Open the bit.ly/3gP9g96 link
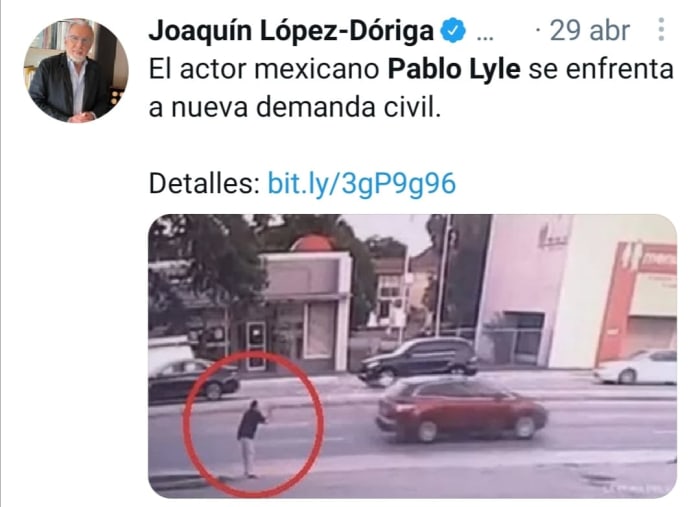The image size is (700, 507). tap(362, 183)
